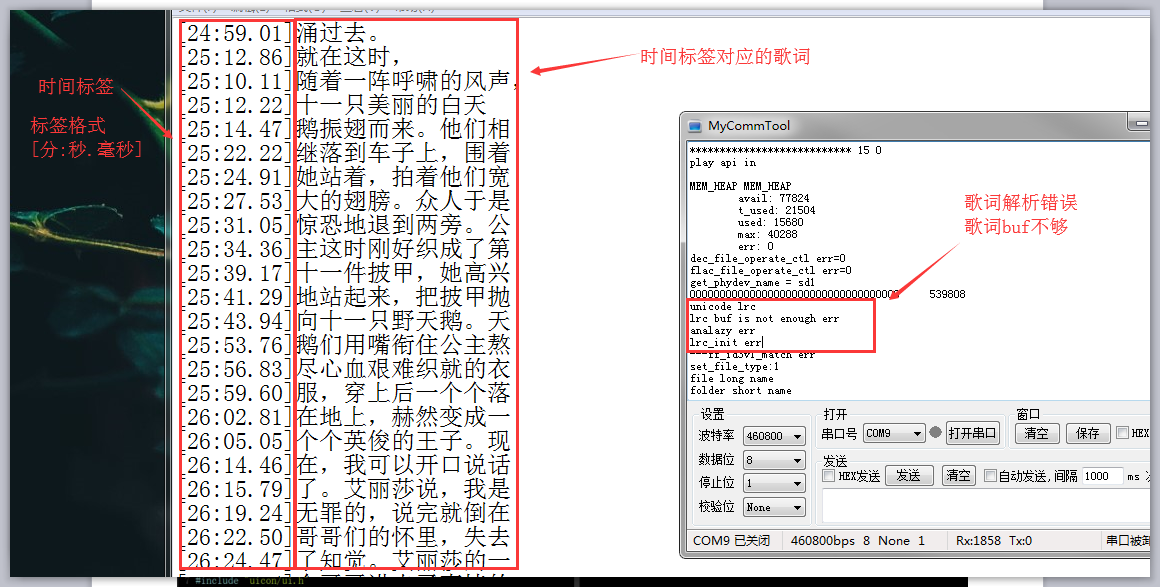Click the empty send text box
This screenshot has height=587, width=1160.
[986, 506]
